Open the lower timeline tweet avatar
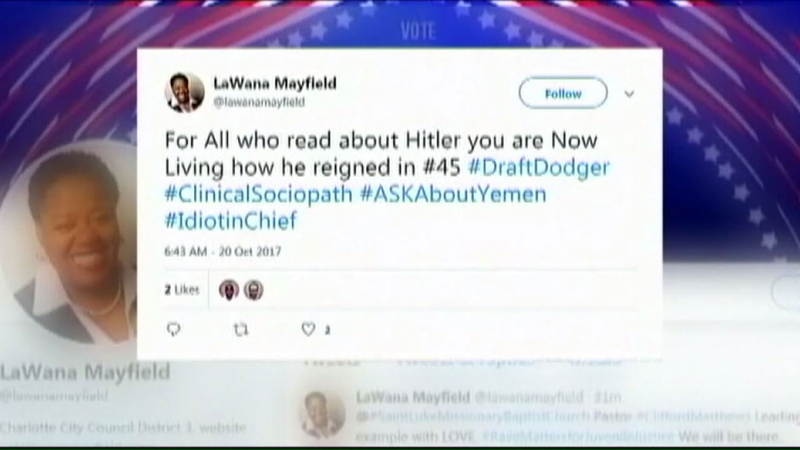 point(321,414)
